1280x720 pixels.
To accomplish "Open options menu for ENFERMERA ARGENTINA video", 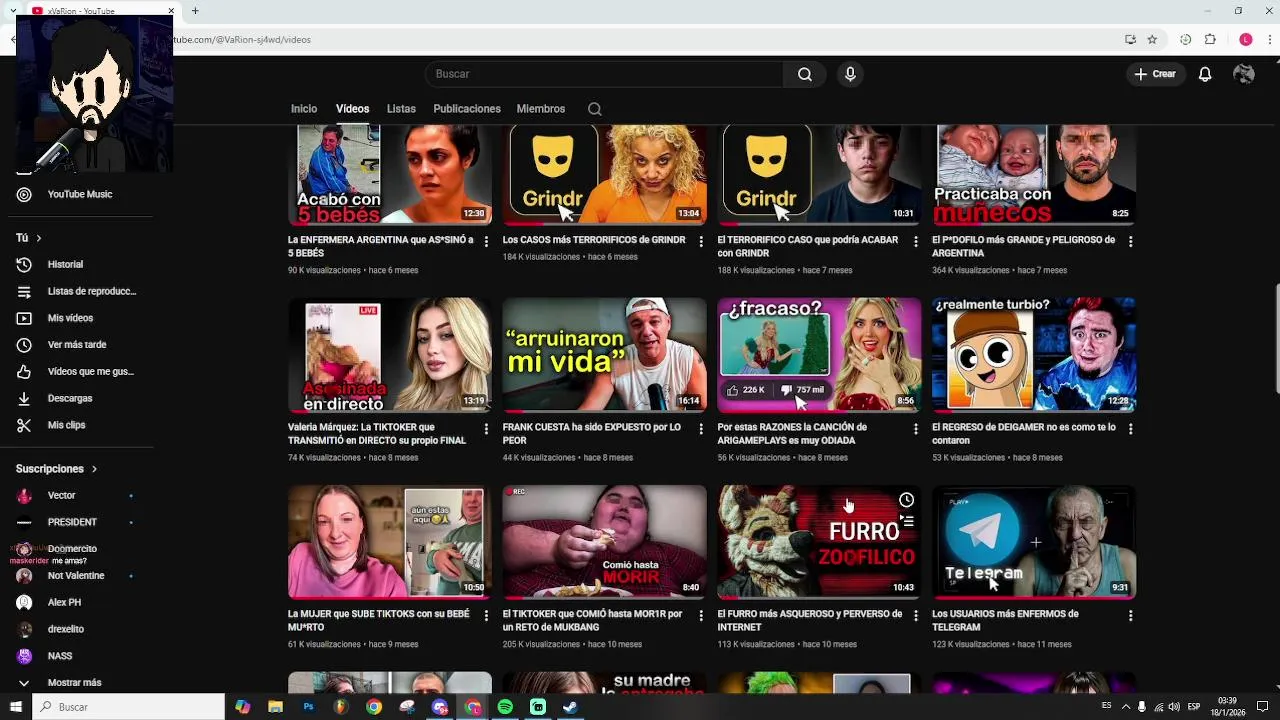I will 487,242.
